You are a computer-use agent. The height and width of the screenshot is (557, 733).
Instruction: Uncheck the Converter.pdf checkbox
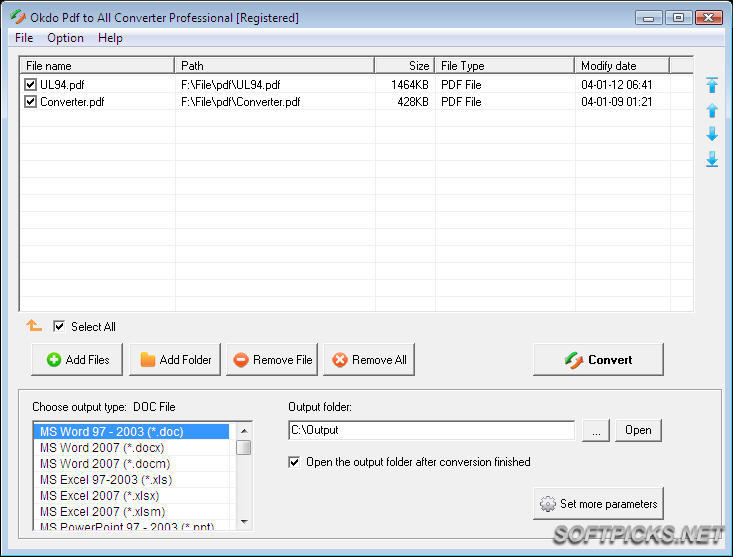tap(30, 101)
